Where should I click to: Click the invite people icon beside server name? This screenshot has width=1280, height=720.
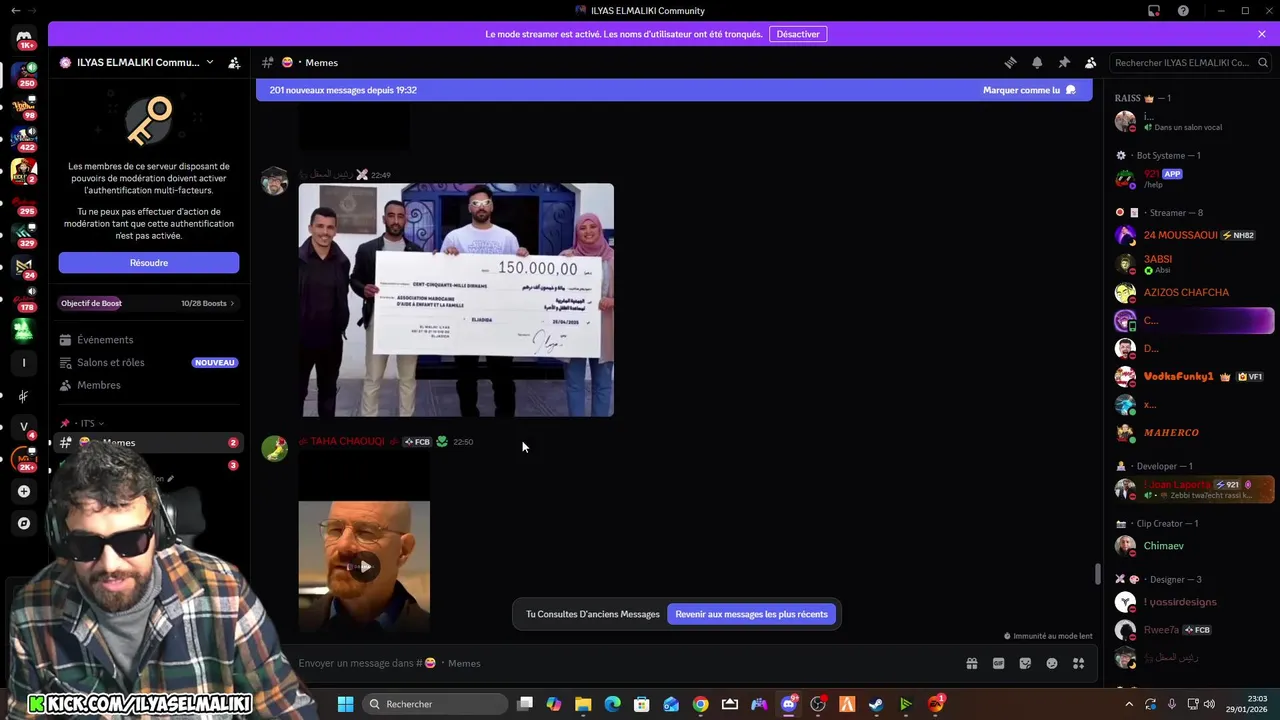coord(234,62)
